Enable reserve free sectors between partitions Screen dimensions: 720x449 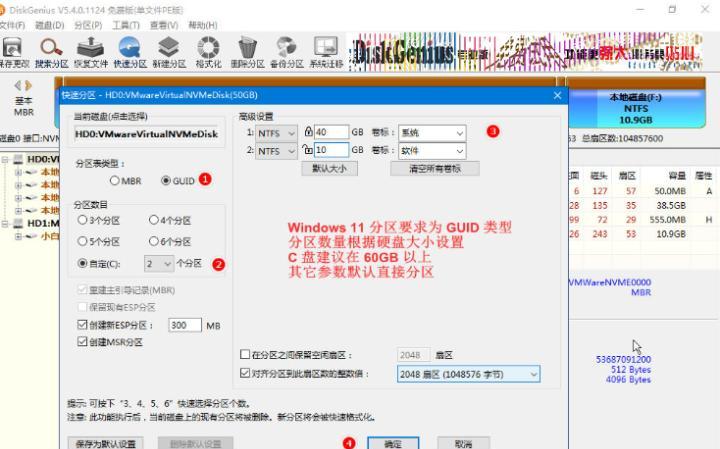click(245, 354)
